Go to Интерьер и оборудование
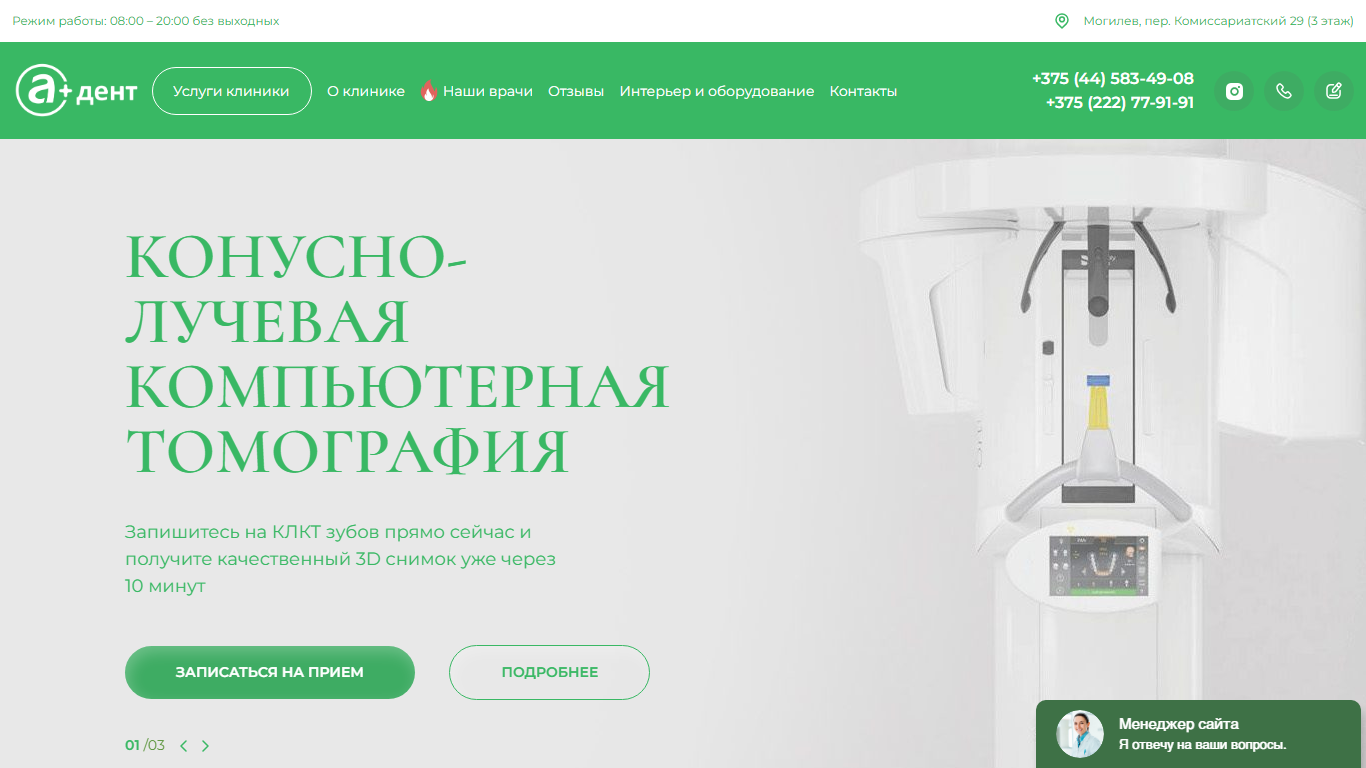Image resolution: width=1366 pixels, height=768 pixels. 717,91
